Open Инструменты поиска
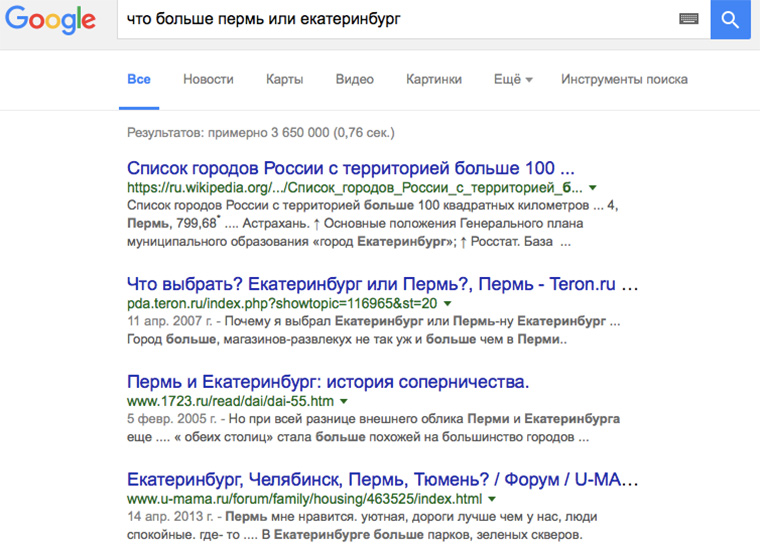This screenshot has width=760, height=544. 624,79
